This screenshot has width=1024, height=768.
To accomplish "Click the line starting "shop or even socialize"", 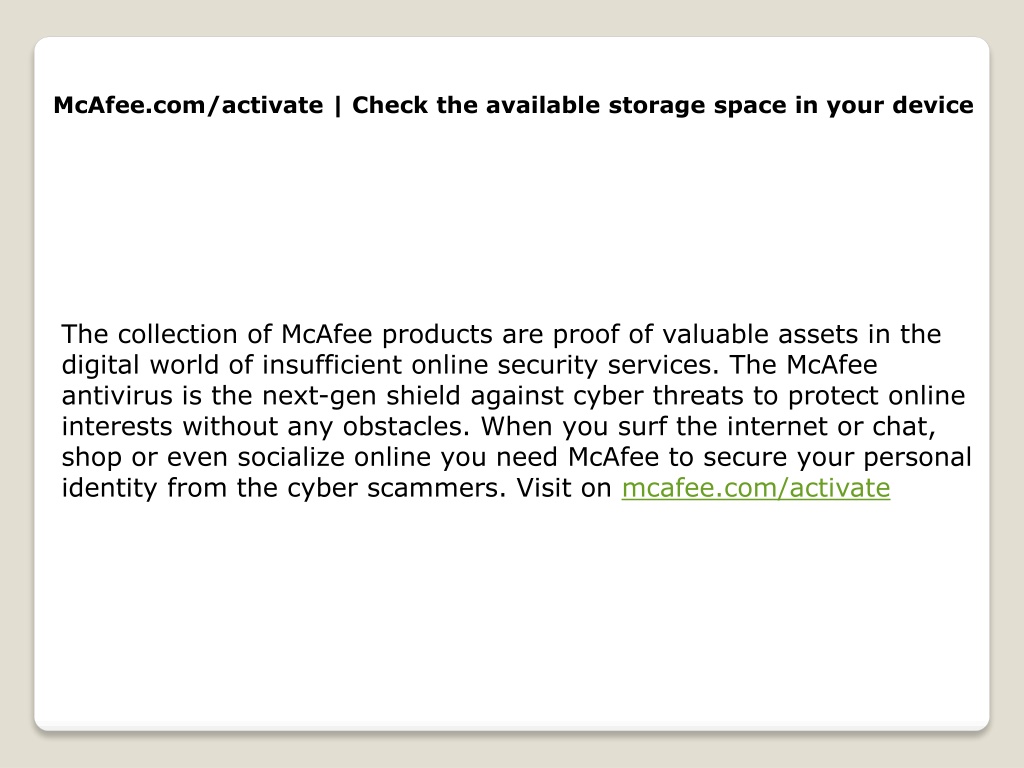I will pyautogui.click(x=517, y=457).
